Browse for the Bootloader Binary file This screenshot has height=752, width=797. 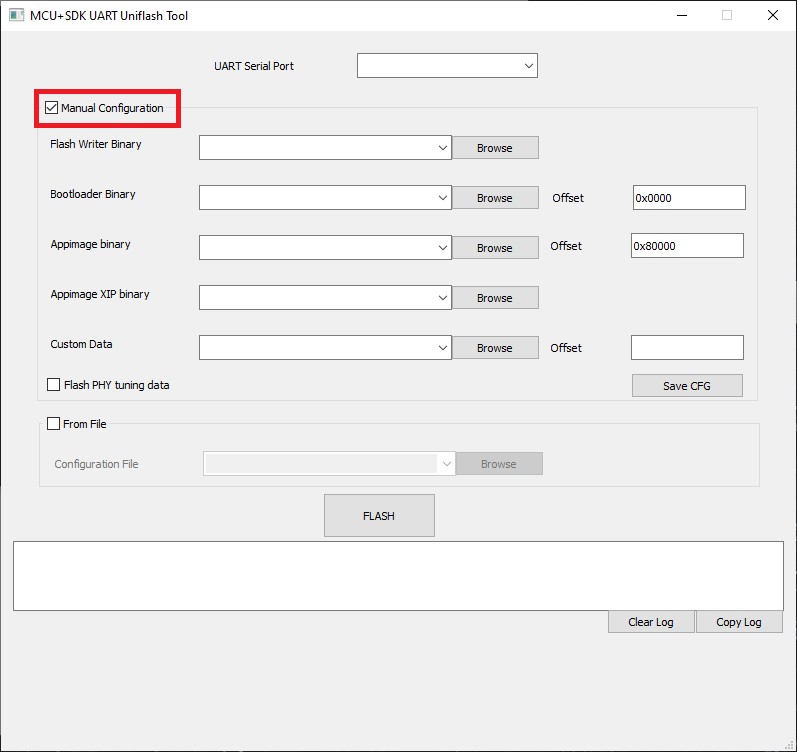494,198
